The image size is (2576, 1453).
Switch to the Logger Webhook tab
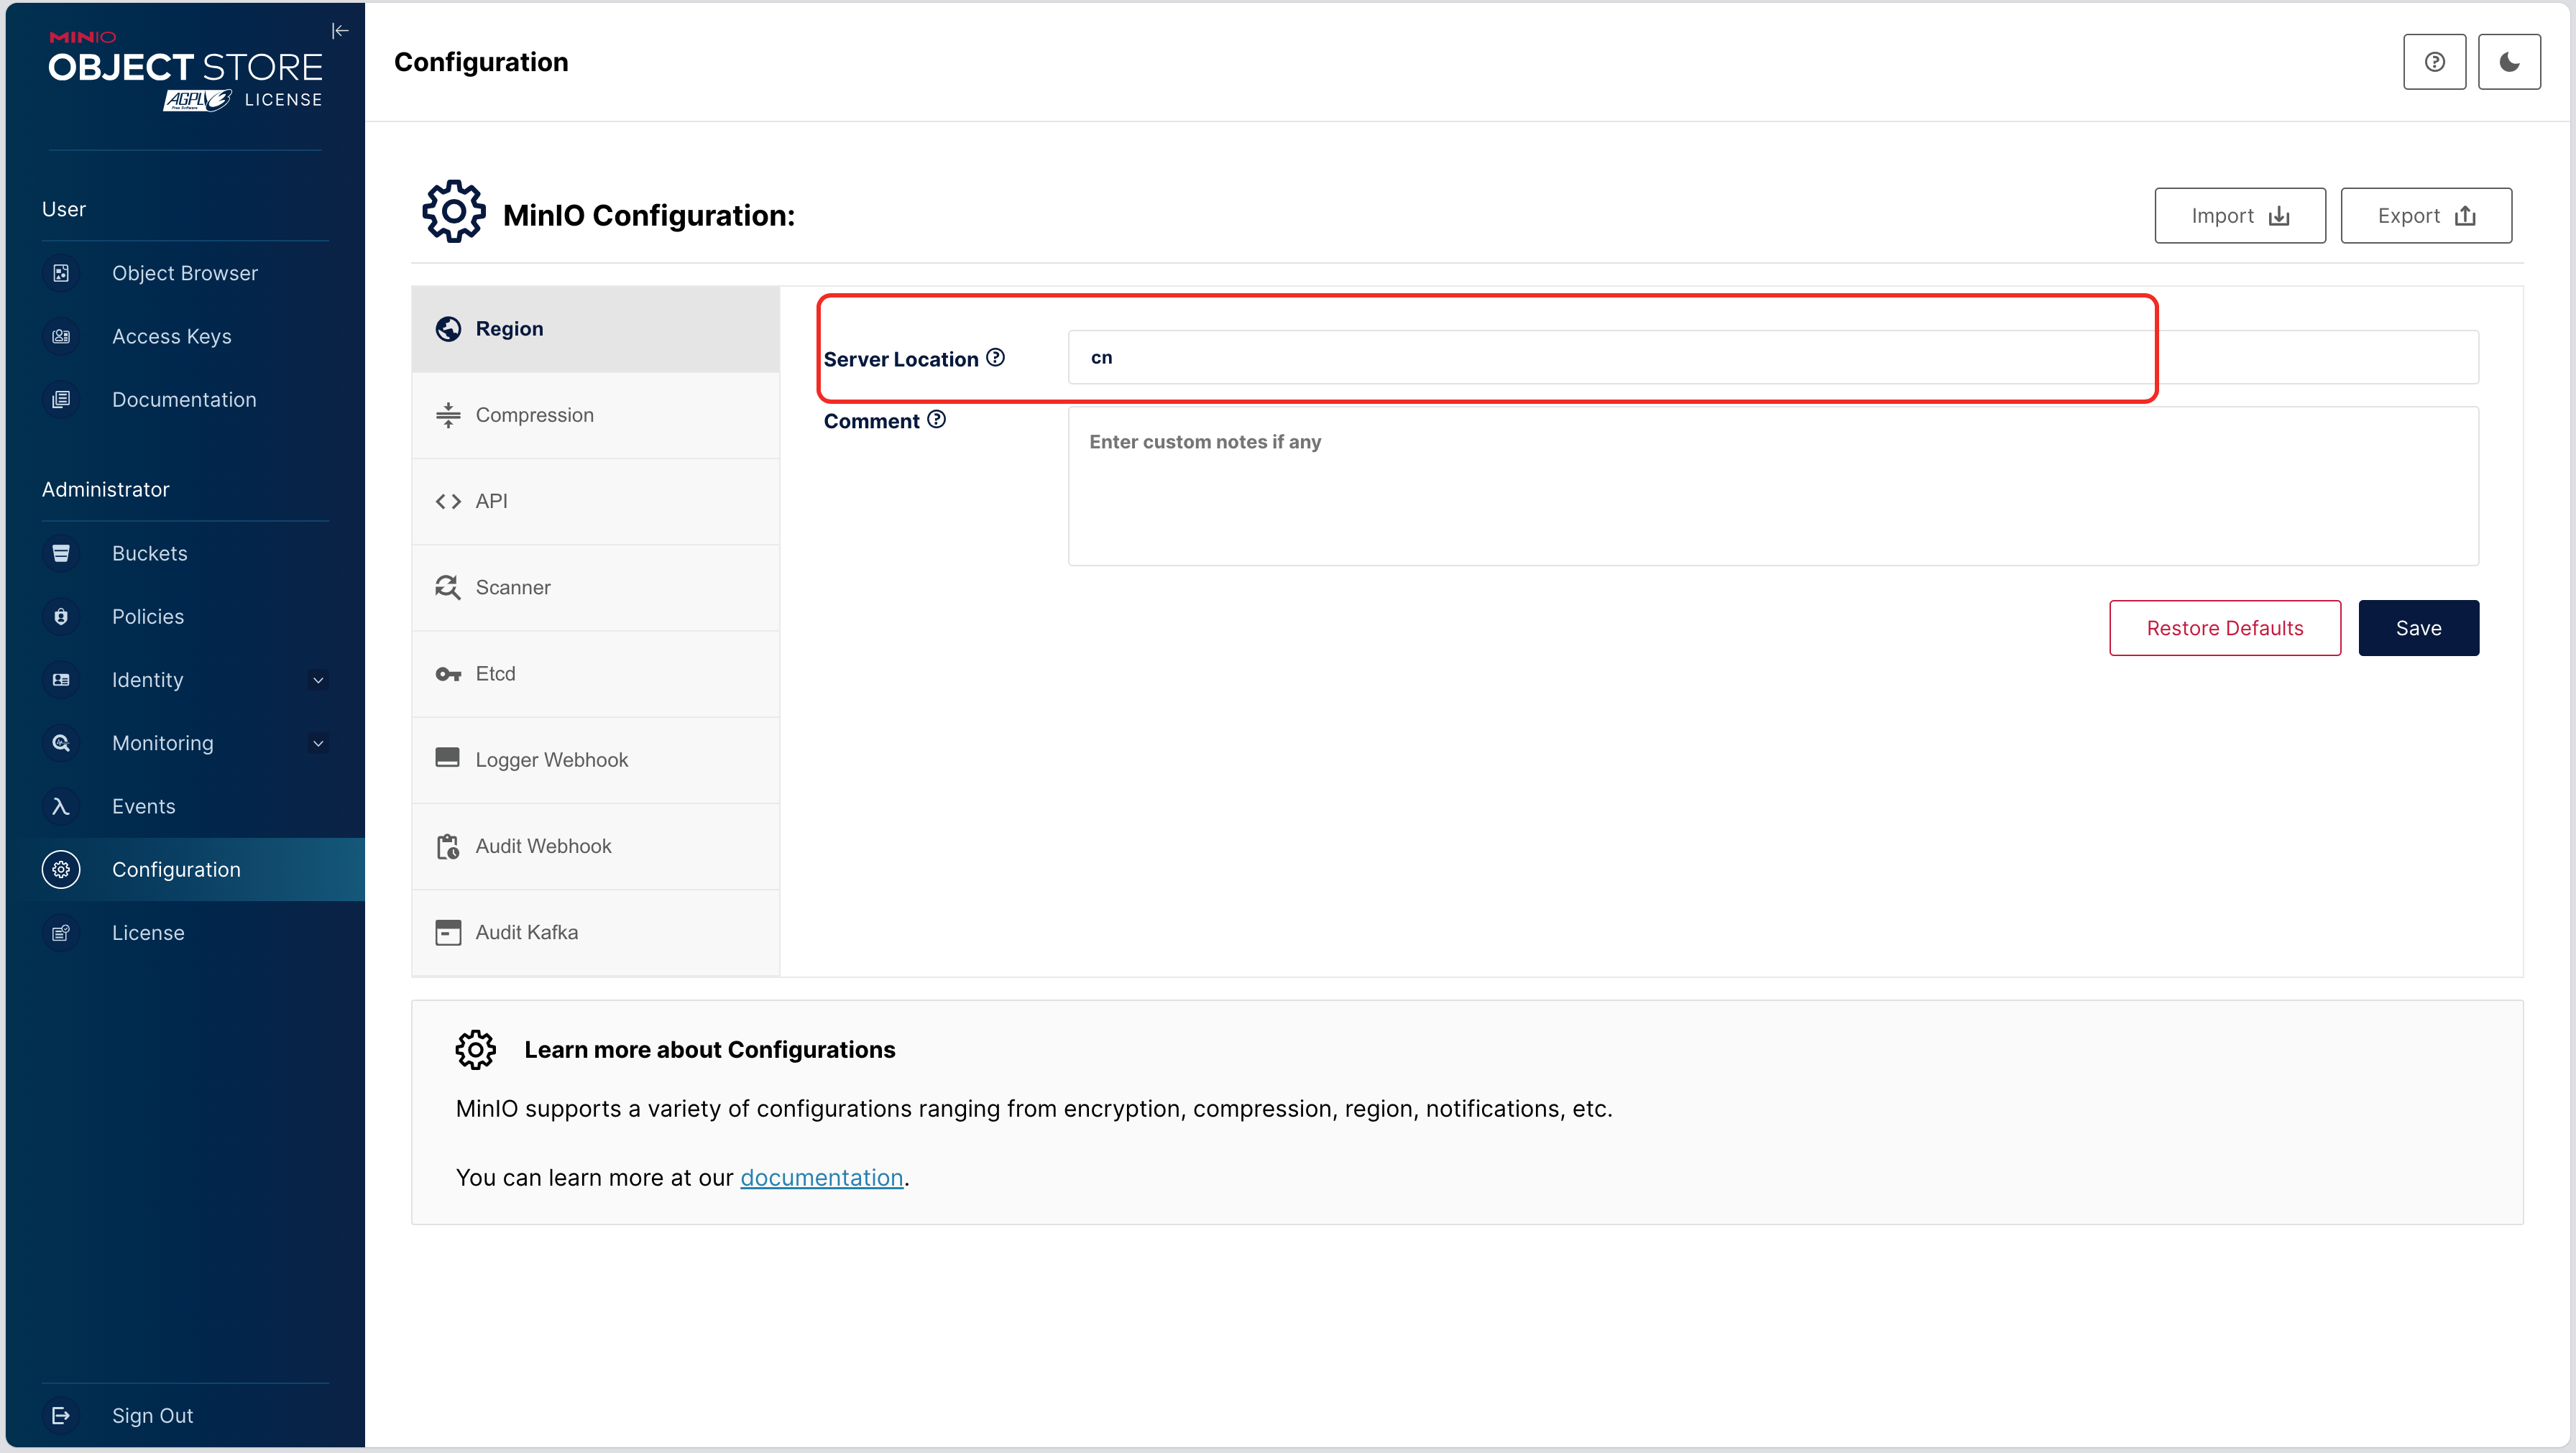tap(596, 760)
